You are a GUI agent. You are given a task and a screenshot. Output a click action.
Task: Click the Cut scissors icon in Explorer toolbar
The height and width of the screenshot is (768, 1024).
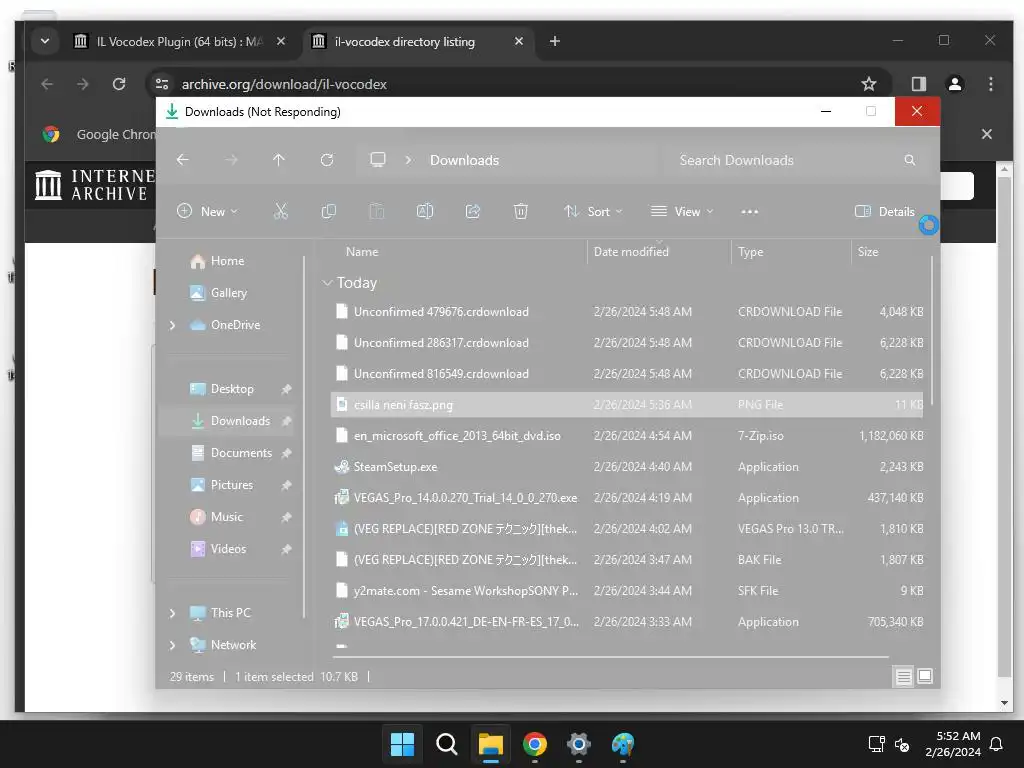point(281,211)
